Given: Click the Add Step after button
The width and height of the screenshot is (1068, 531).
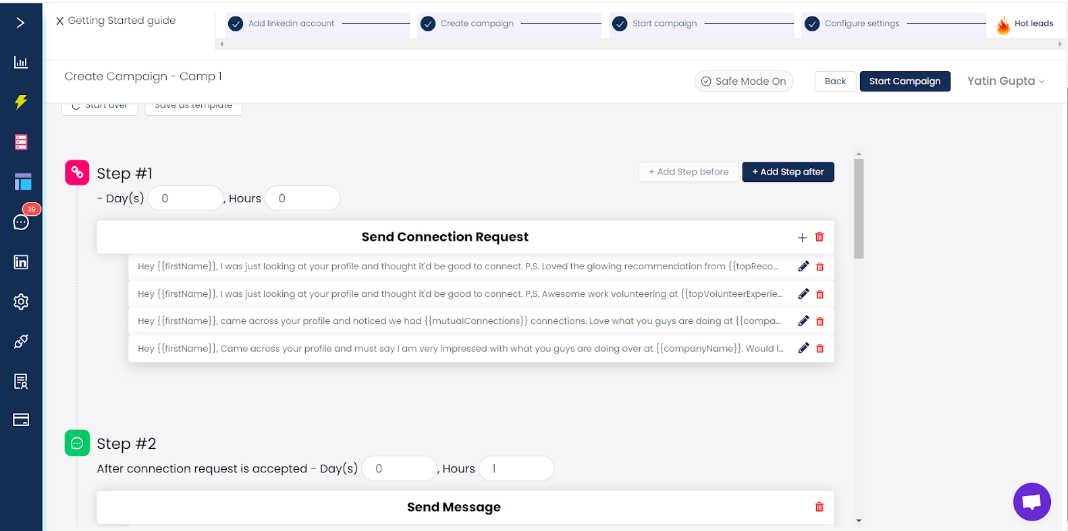Looking at the screenshot, I should 788,172.
